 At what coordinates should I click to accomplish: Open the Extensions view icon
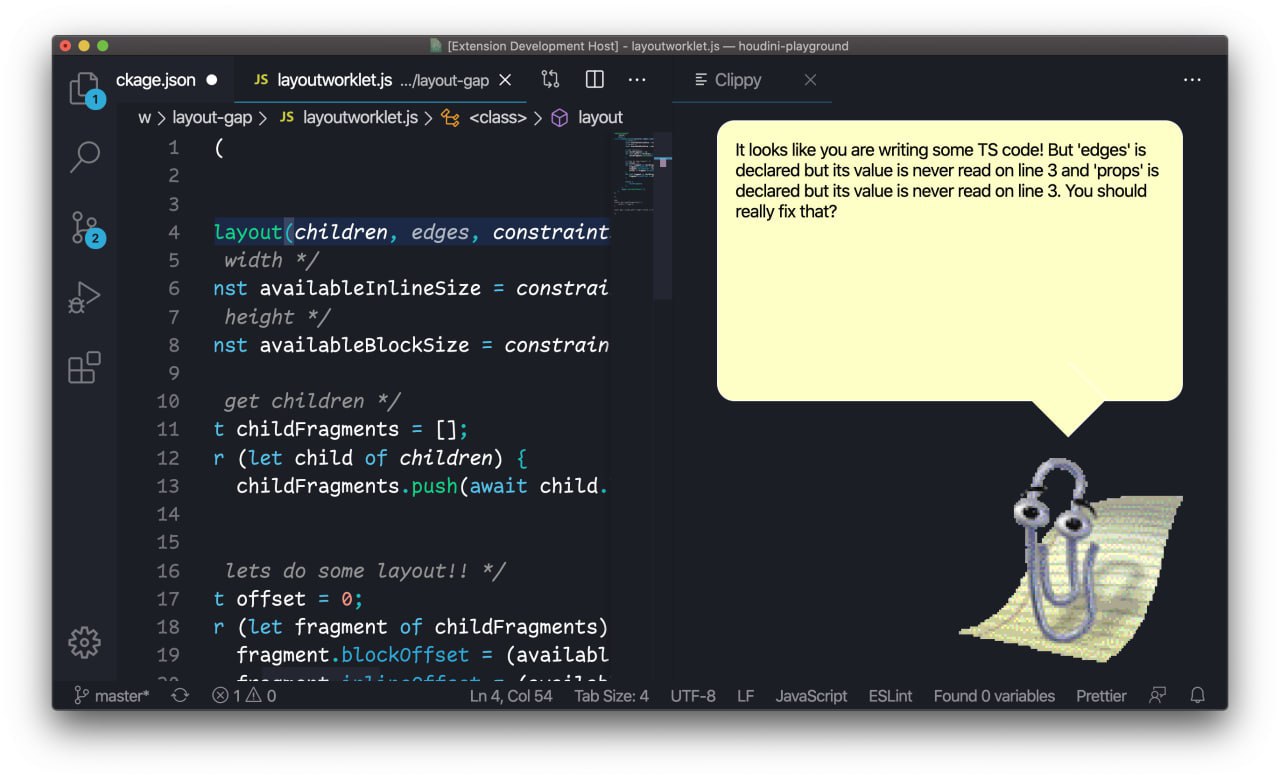pyautogui.click(x=84, y=367)
